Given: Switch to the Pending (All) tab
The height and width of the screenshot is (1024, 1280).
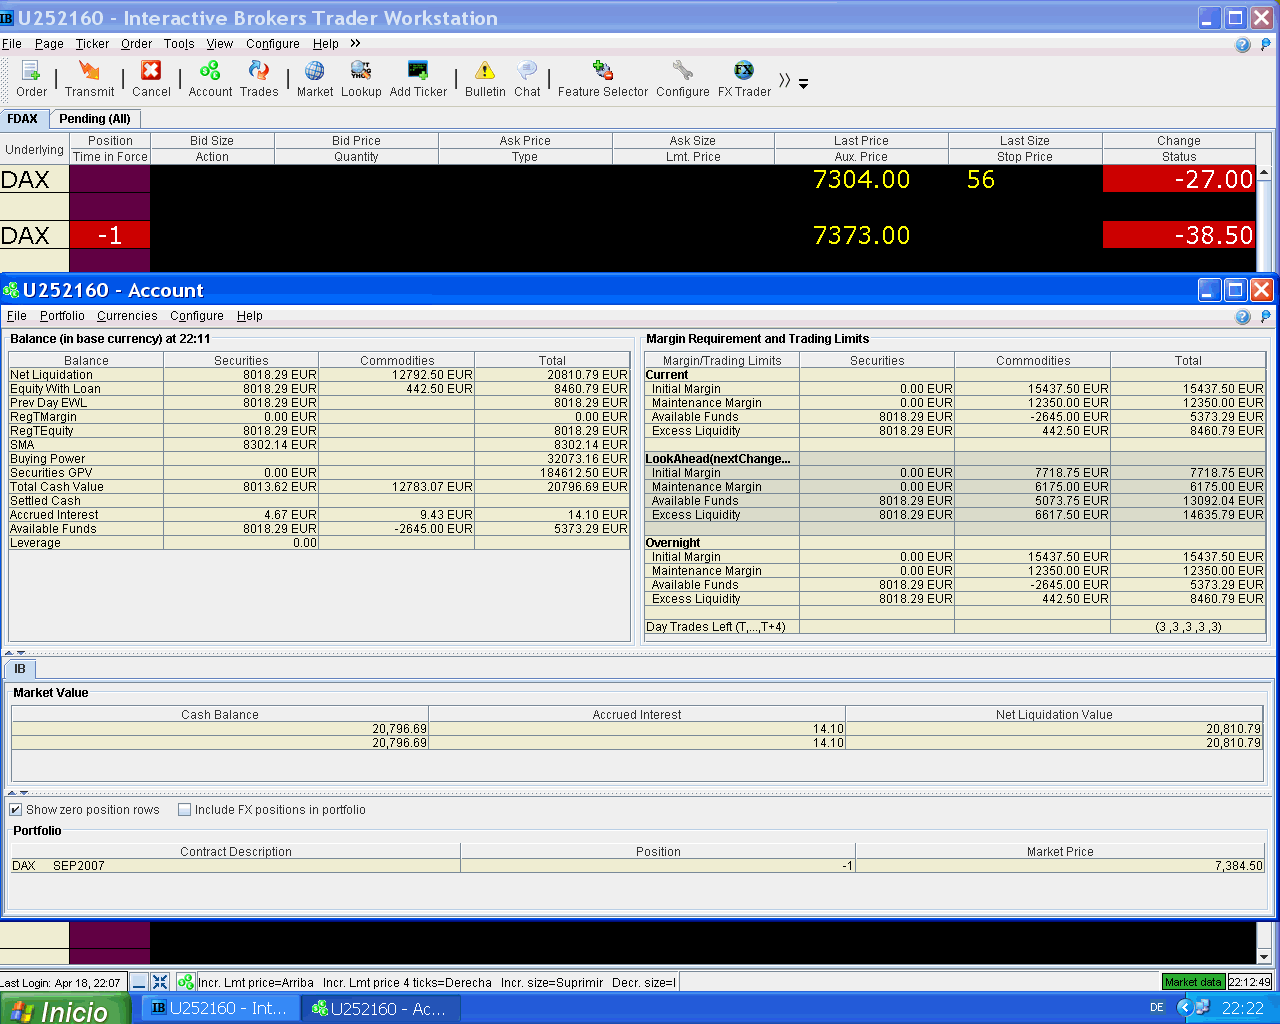Looking at the screenshot, I should [95, 118].
